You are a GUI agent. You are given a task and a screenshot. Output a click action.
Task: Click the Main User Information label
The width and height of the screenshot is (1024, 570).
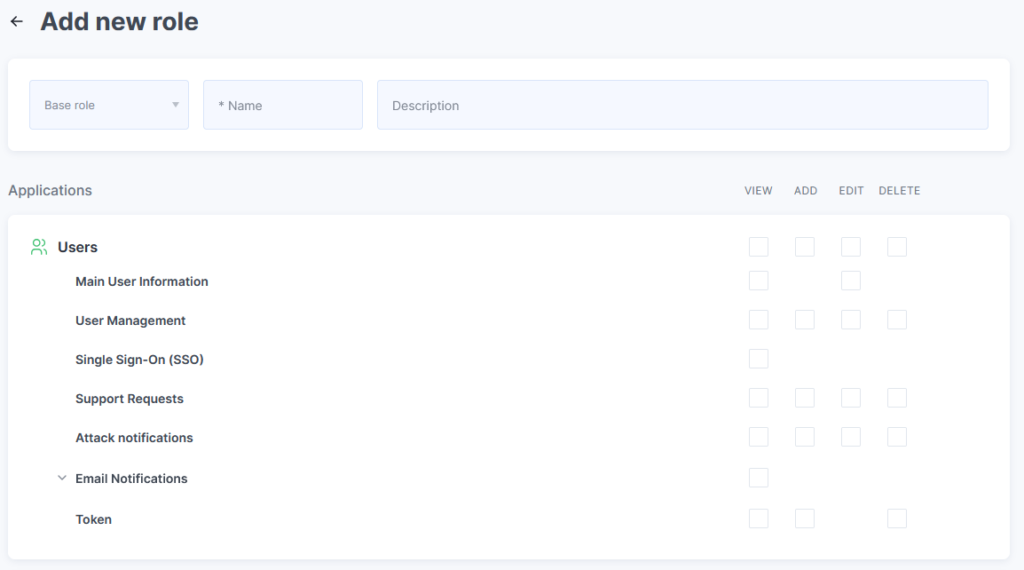[142, 281]
